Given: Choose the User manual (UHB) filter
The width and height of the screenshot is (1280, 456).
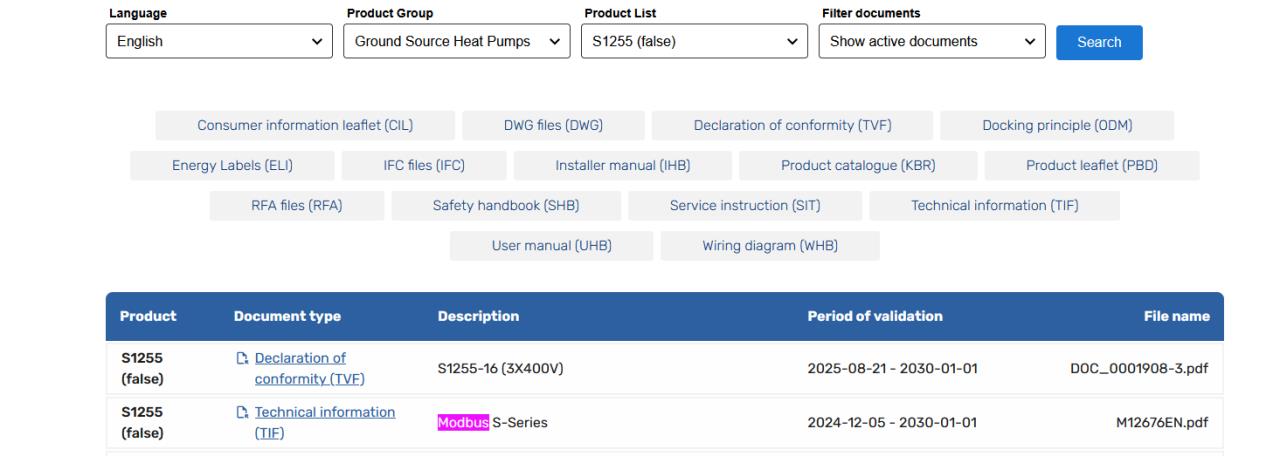Looking at the screenshot, I should (551, 246).
